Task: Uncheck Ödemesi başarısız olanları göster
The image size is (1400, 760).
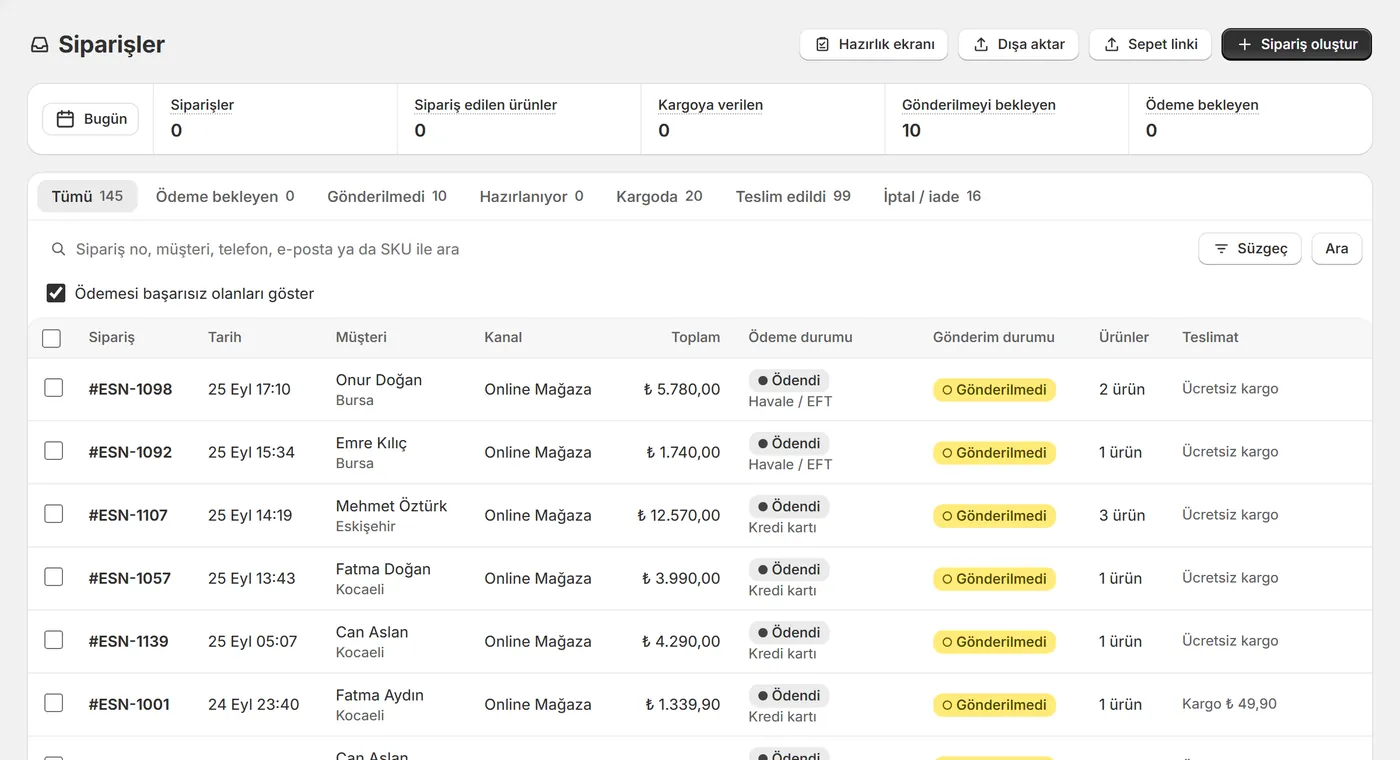Action: click(x=56, y=293)
